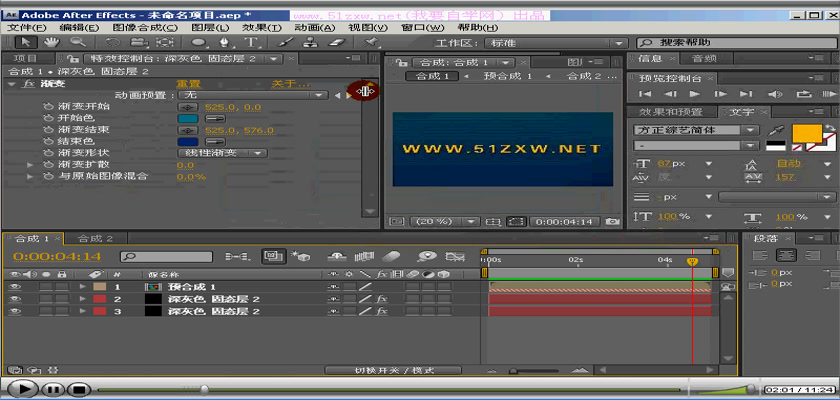Toggle the live update button in timeline
Image resolution: width=840 pixels, height=400 pixels.
pyautogui.click(x=273, y=256)
